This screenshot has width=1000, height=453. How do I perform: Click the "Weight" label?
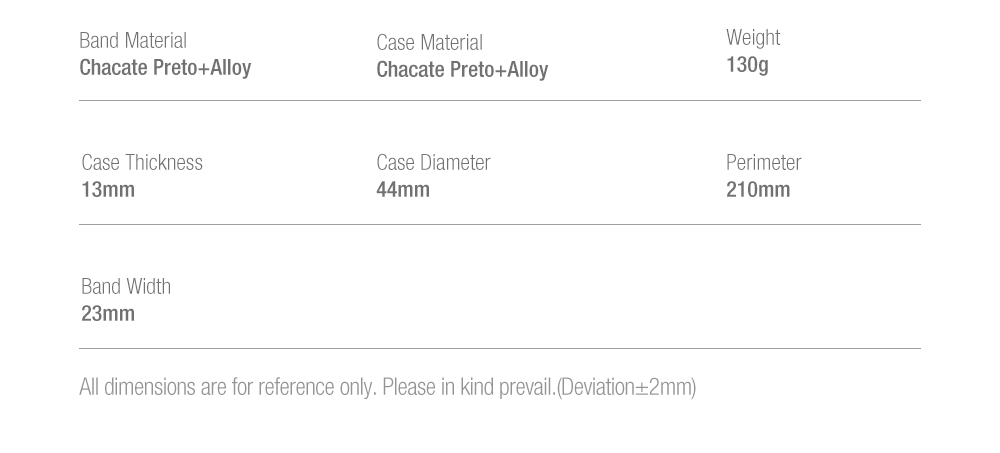coord(753,38)
